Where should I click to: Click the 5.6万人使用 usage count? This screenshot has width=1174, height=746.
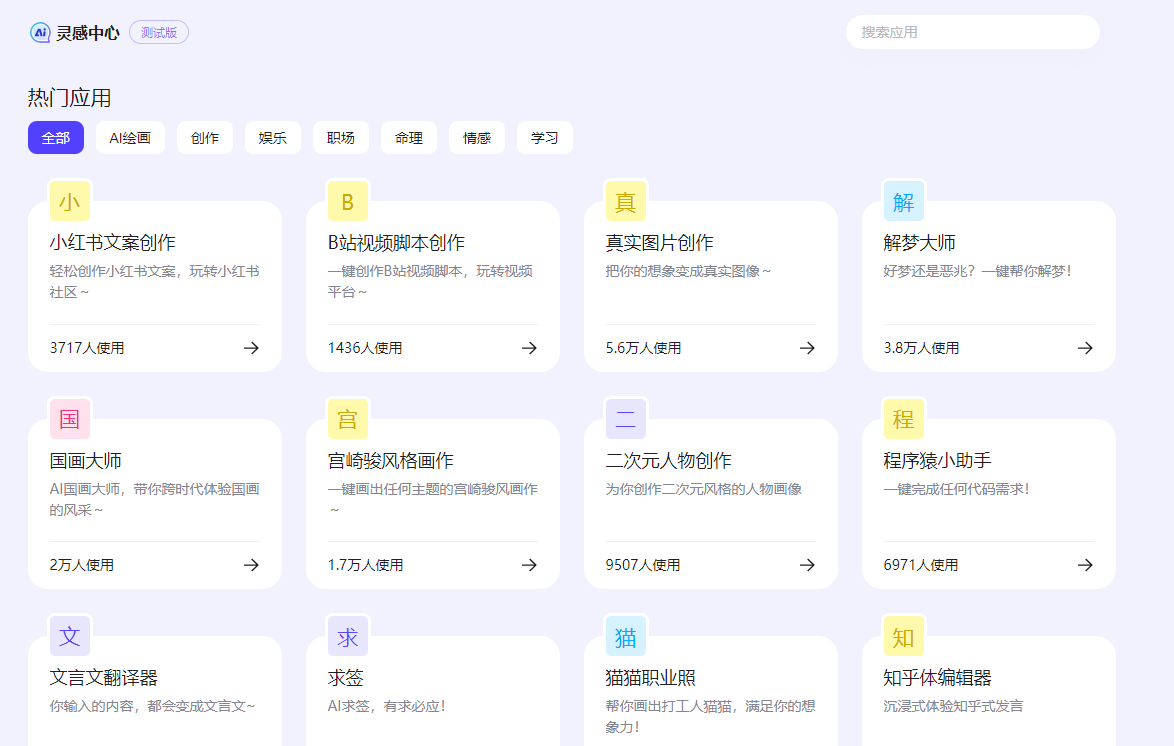[x=643, y=348]
